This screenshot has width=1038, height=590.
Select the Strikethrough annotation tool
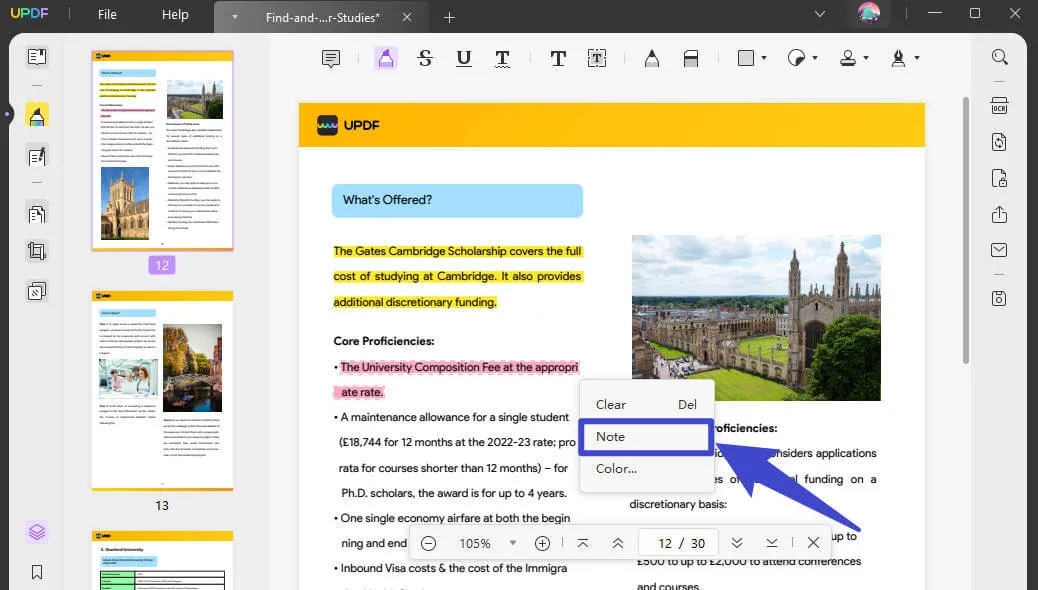[425, 58]
